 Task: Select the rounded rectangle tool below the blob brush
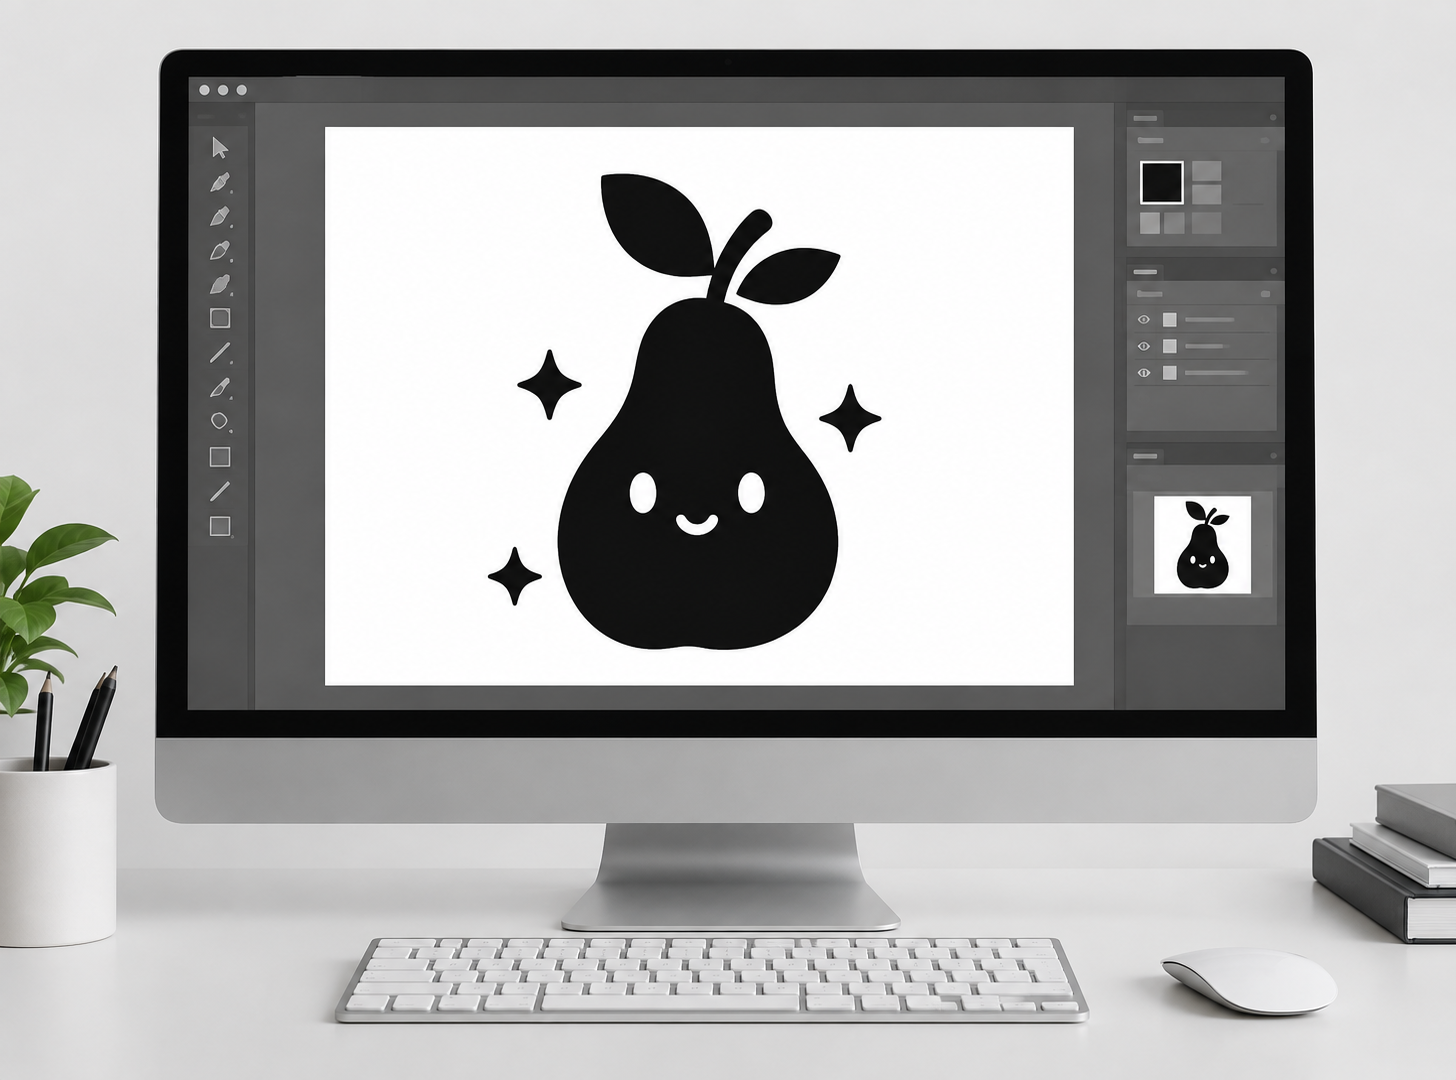pyautogui.click(x=220, y=318)
